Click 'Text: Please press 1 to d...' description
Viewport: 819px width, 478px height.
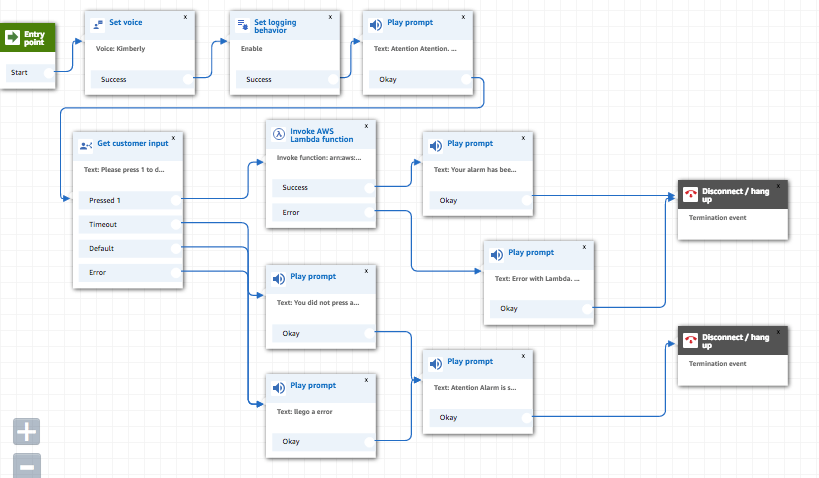point(124,170)
